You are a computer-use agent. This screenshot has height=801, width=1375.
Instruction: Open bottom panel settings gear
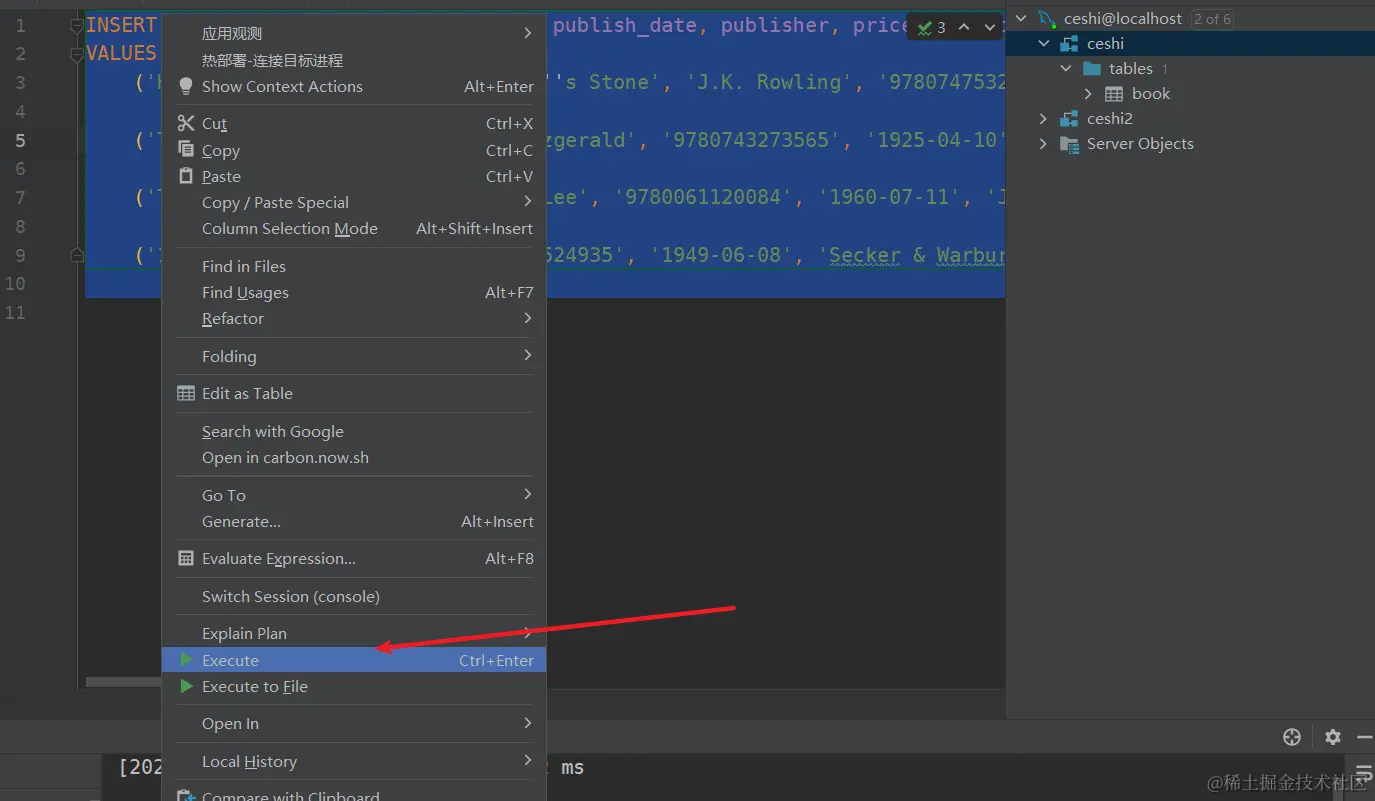(x=1332, y=737)
